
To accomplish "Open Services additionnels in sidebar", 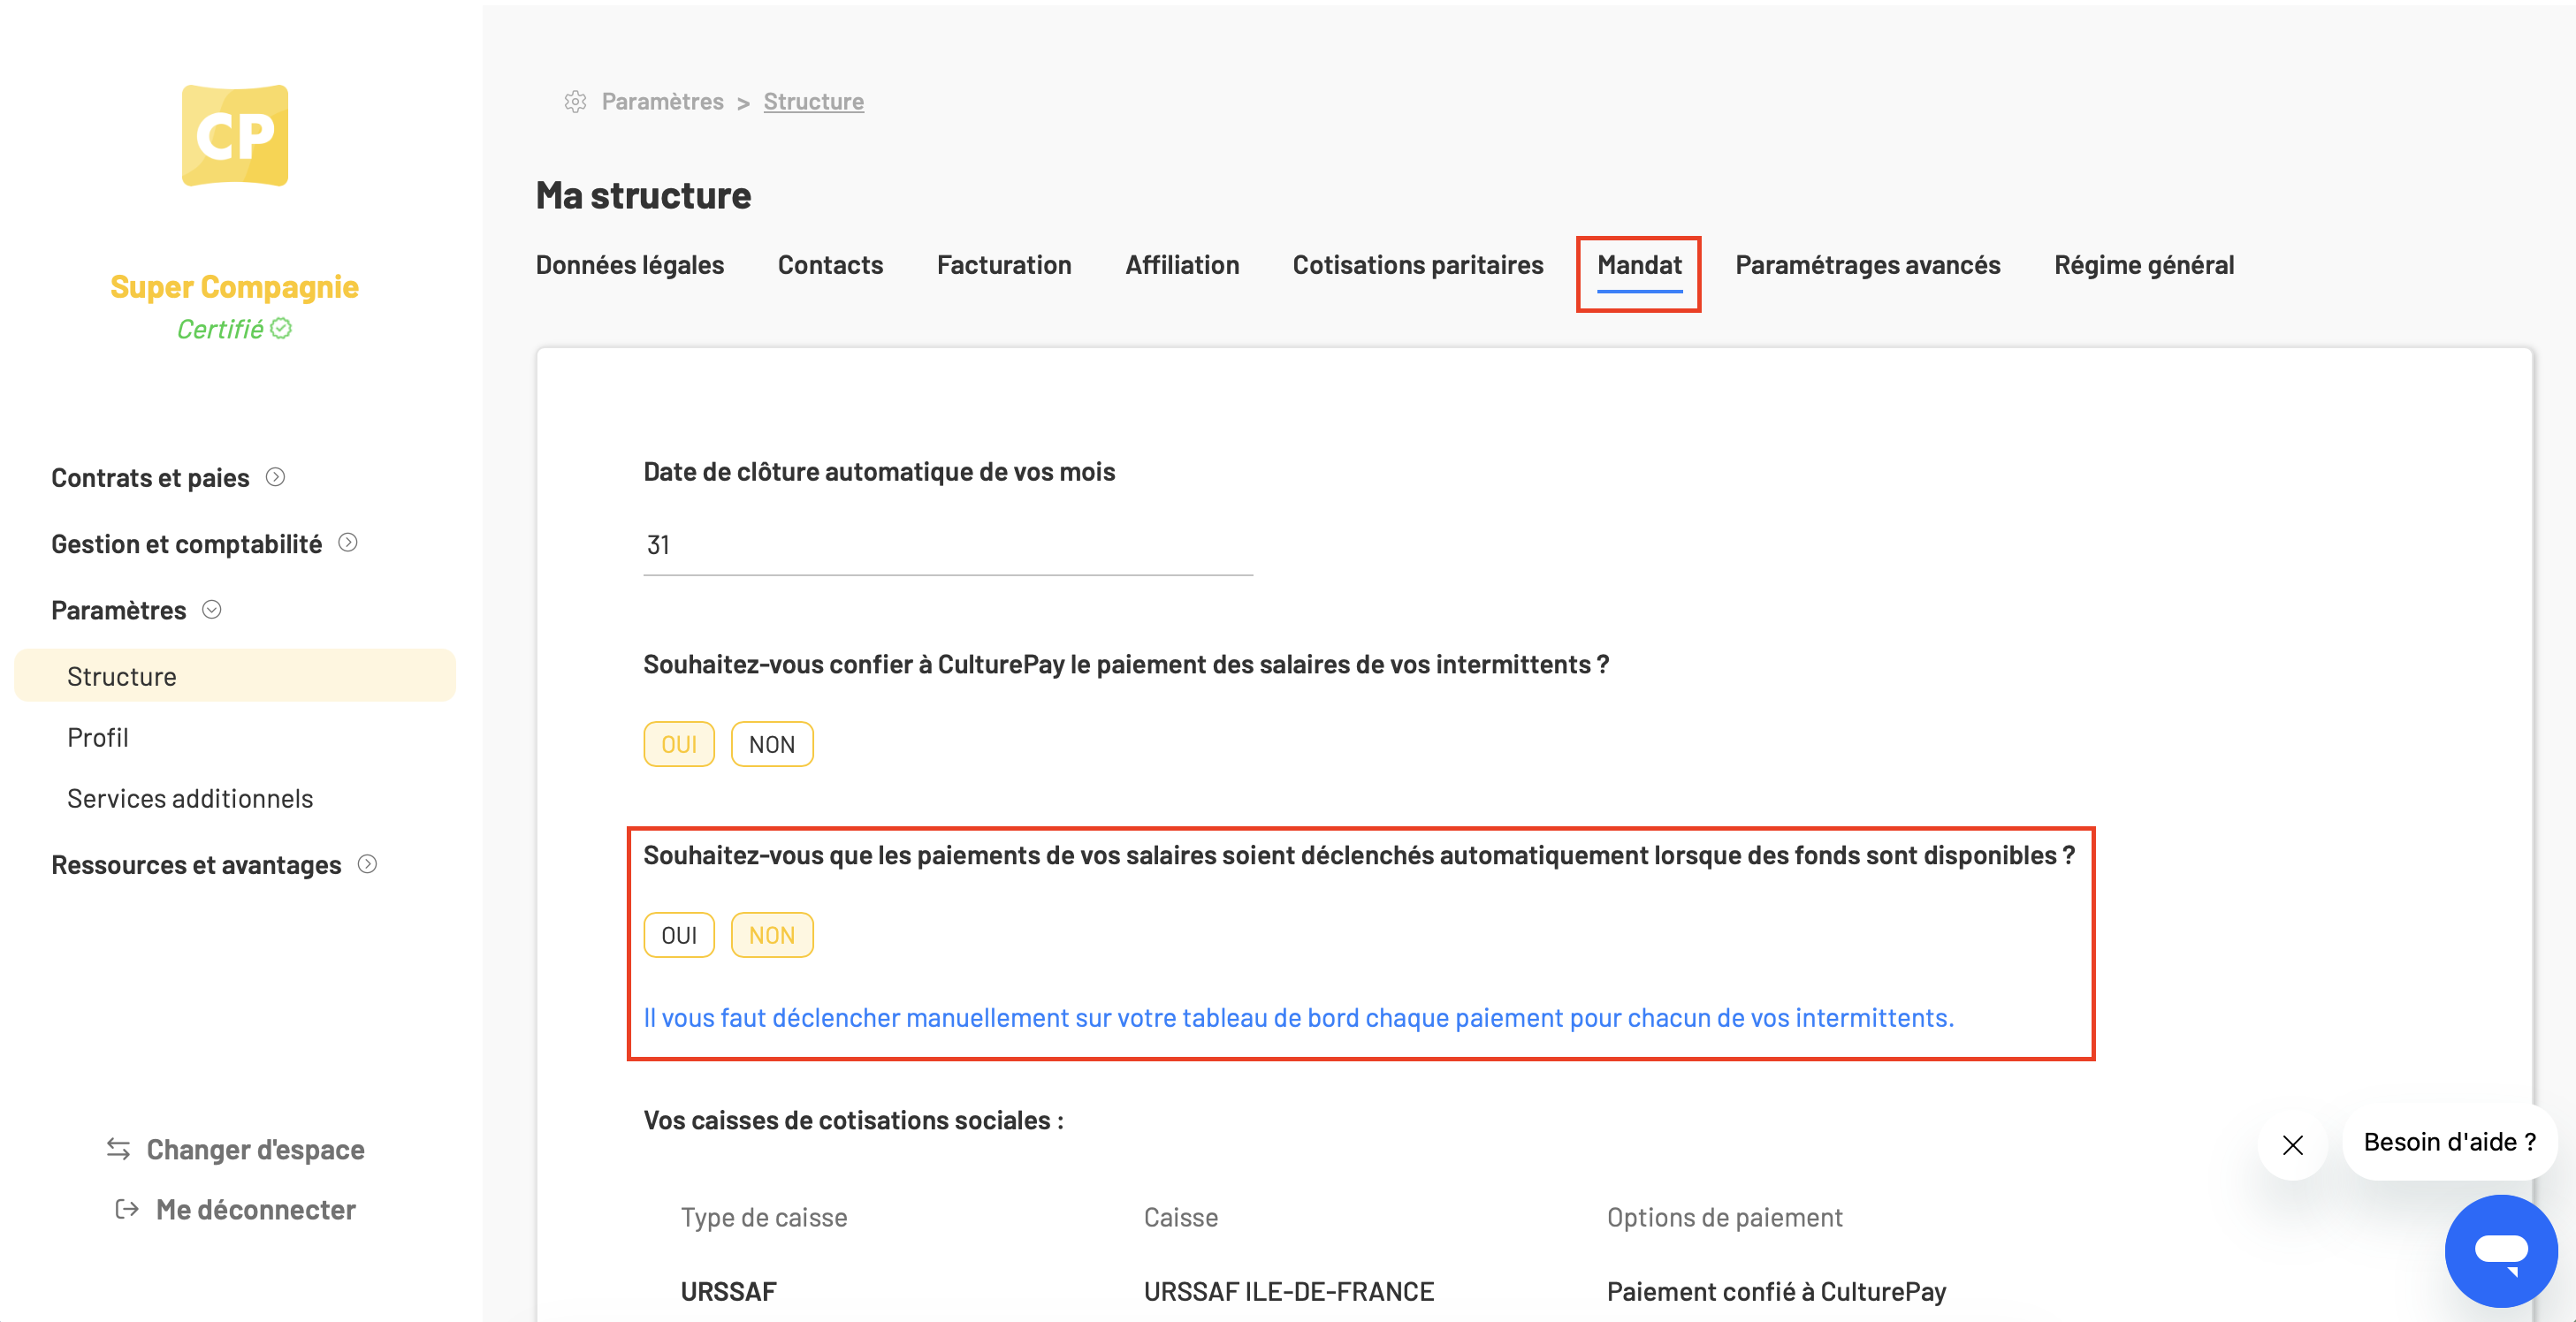I will pyautogui.click(x=190, y=798).
